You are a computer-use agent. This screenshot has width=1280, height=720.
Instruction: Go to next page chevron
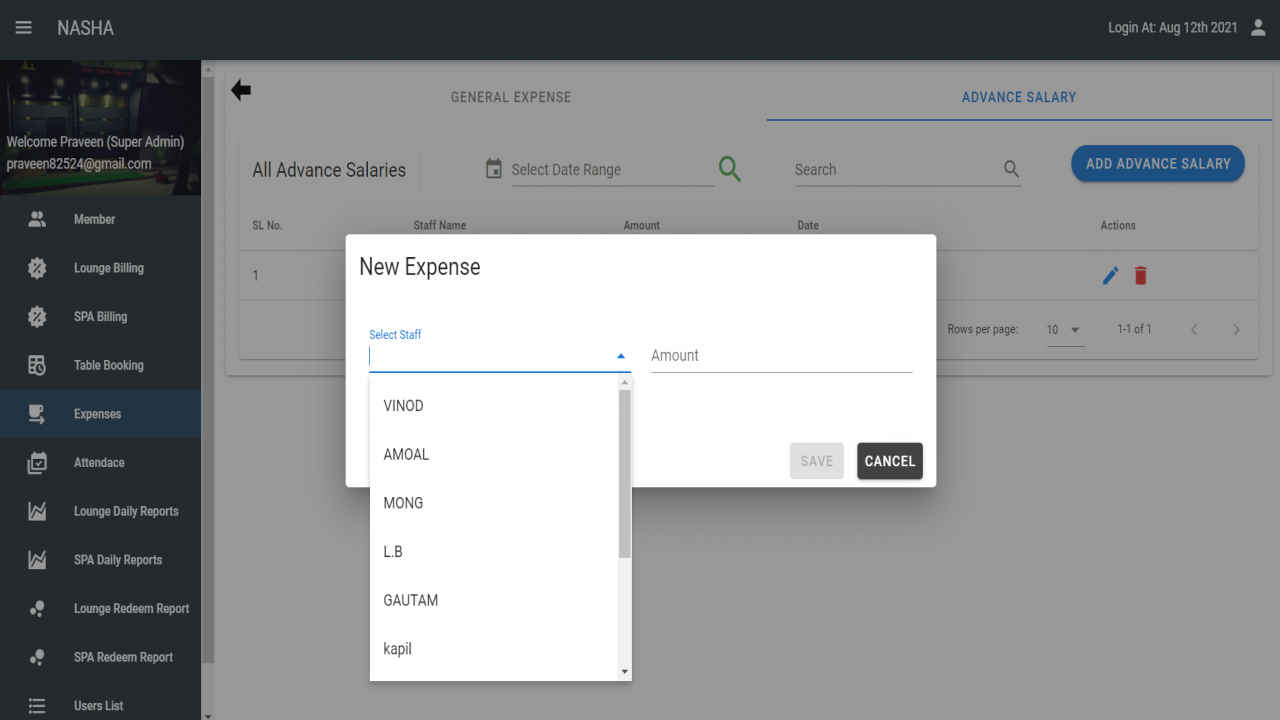point(1236,330)
